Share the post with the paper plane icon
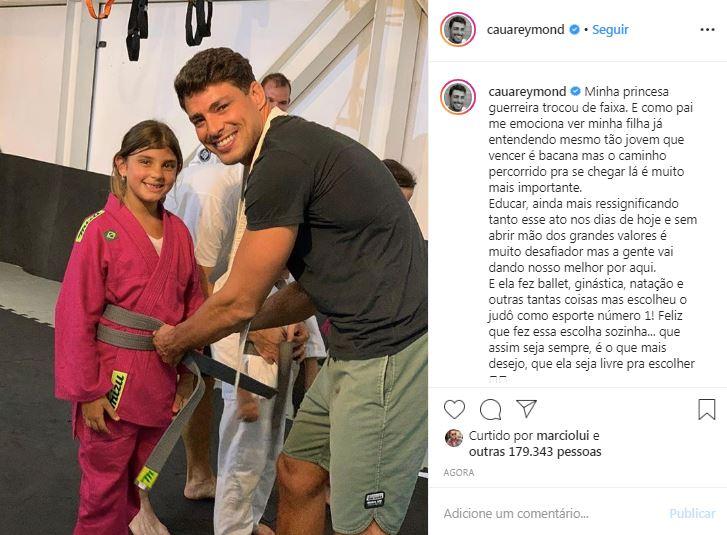Screen dimensions: 727x535 coord(526,408)
